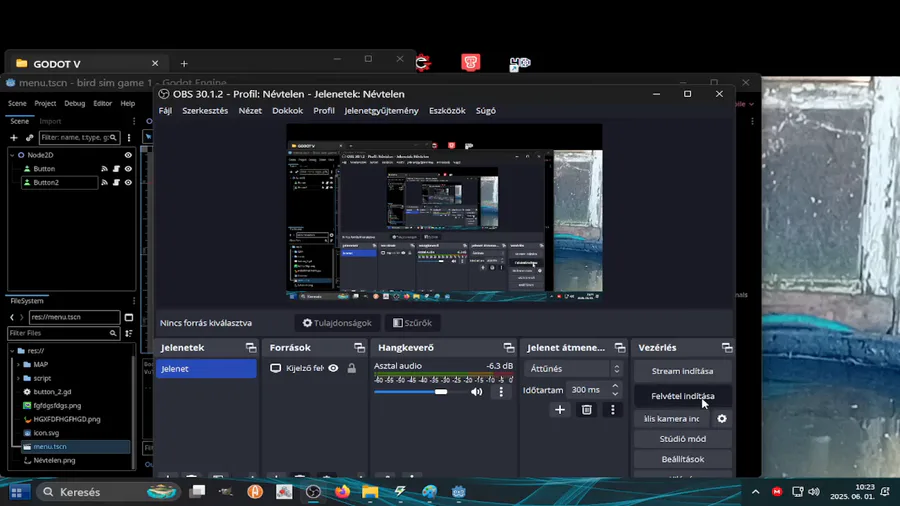Screen dimensions: 900x506
Task: Open transition properties three-dot menu
Action: point(612,410)
